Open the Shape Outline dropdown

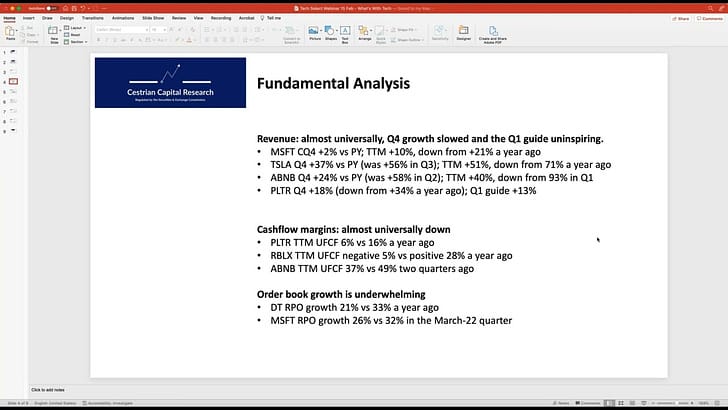[x=407, y=40]
